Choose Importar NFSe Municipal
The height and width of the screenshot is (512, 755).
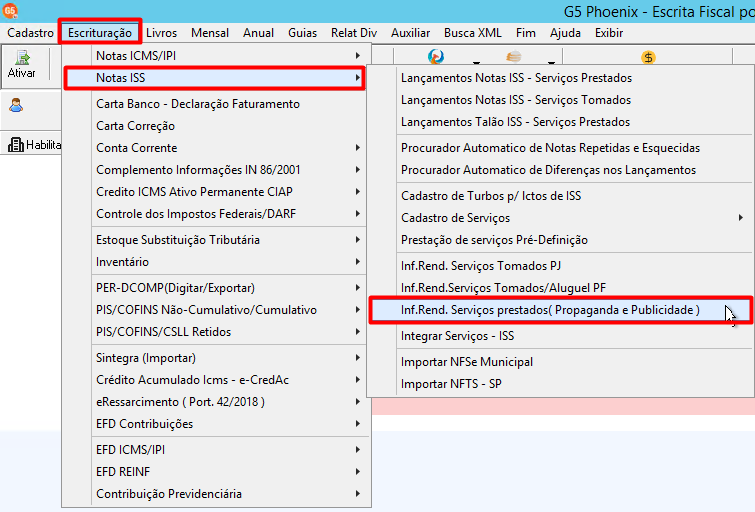click(x=560, y=362)
